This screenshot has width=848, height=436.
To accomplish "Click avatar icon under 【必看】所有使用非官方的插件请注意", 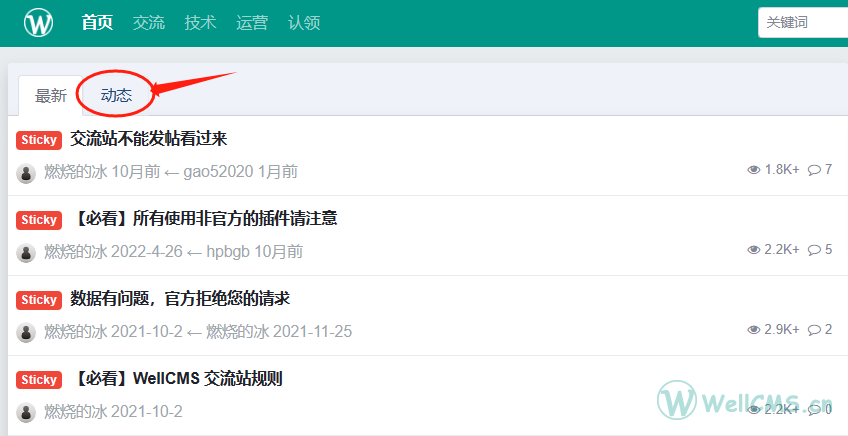I will [x=26, y=253].
